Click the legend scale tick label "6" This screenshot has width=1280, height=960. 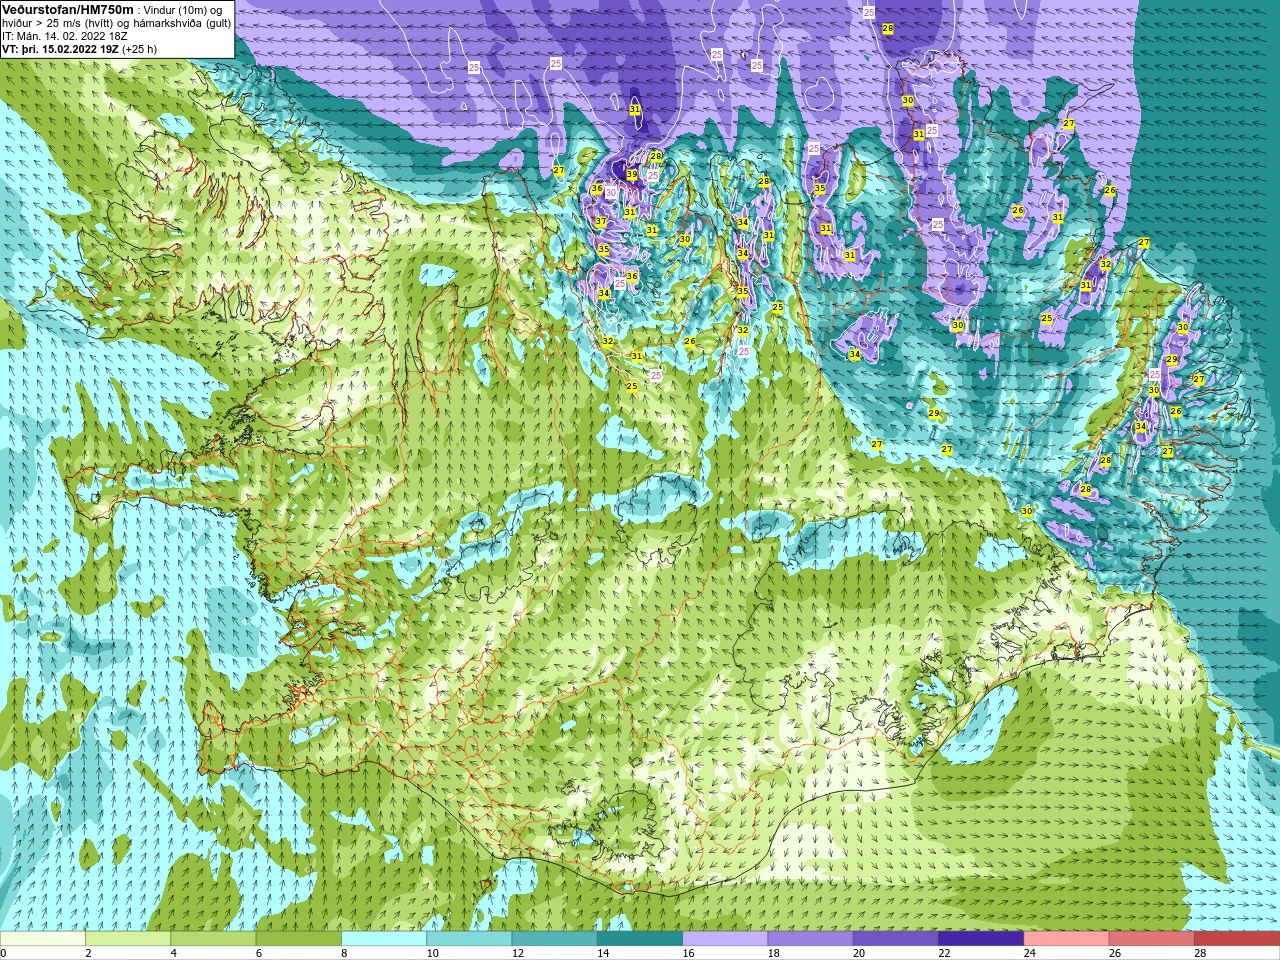pos(259,953)
